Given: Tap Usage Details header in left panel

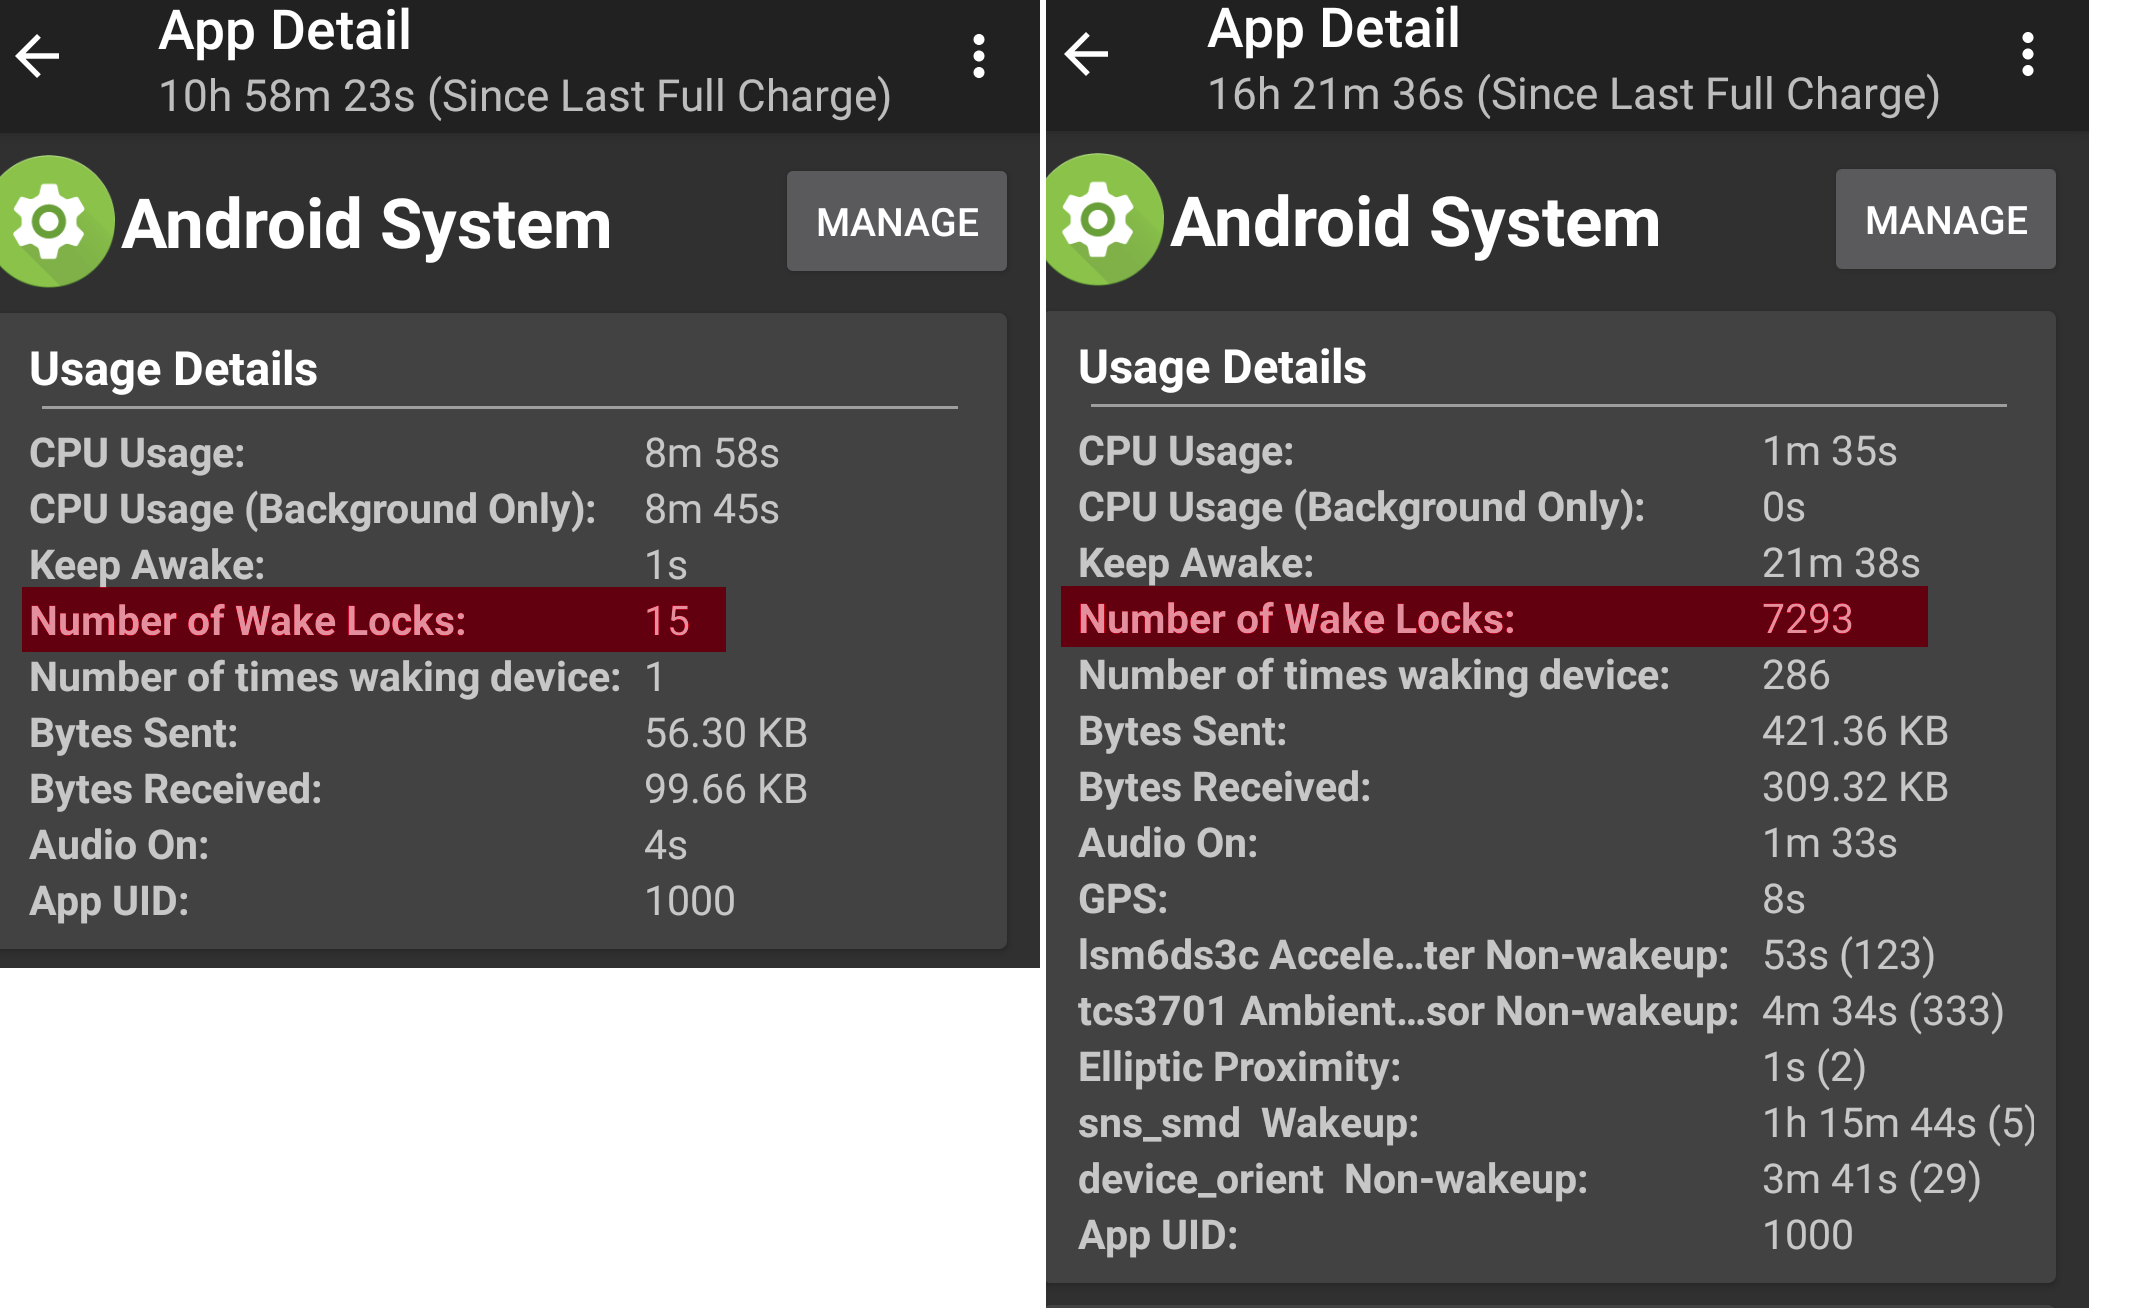Looking at the screenshot, I should pyautogui.click(x=174, y=369).
